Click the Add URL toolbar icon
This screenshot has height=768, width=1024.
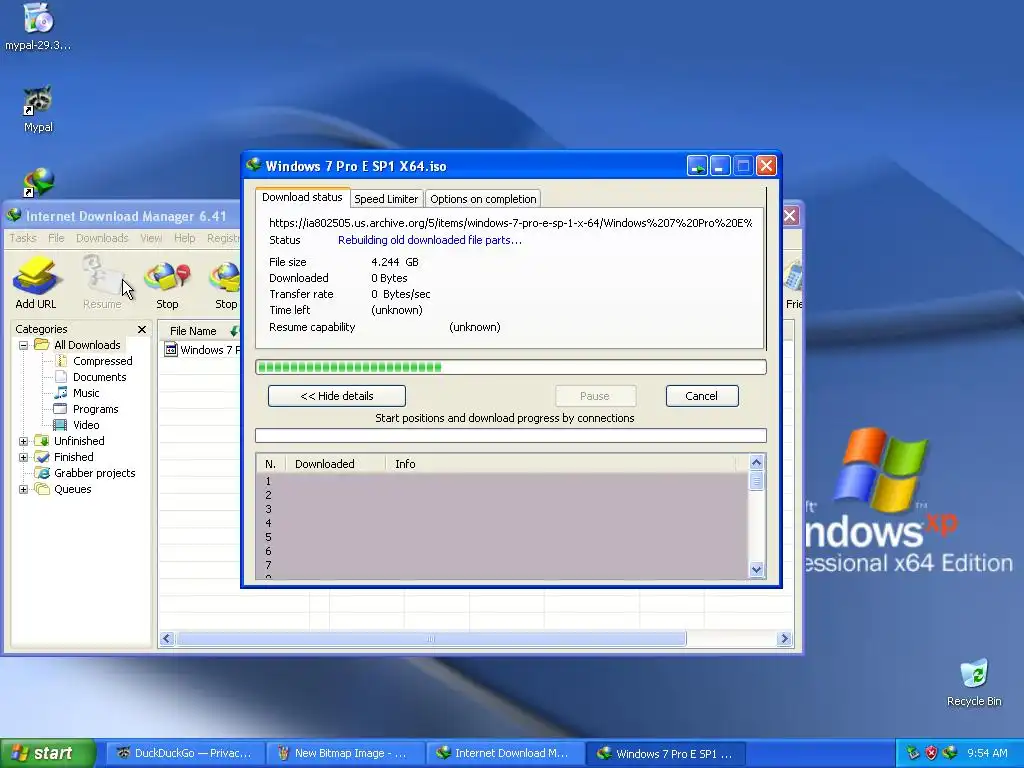click(36, 282)
